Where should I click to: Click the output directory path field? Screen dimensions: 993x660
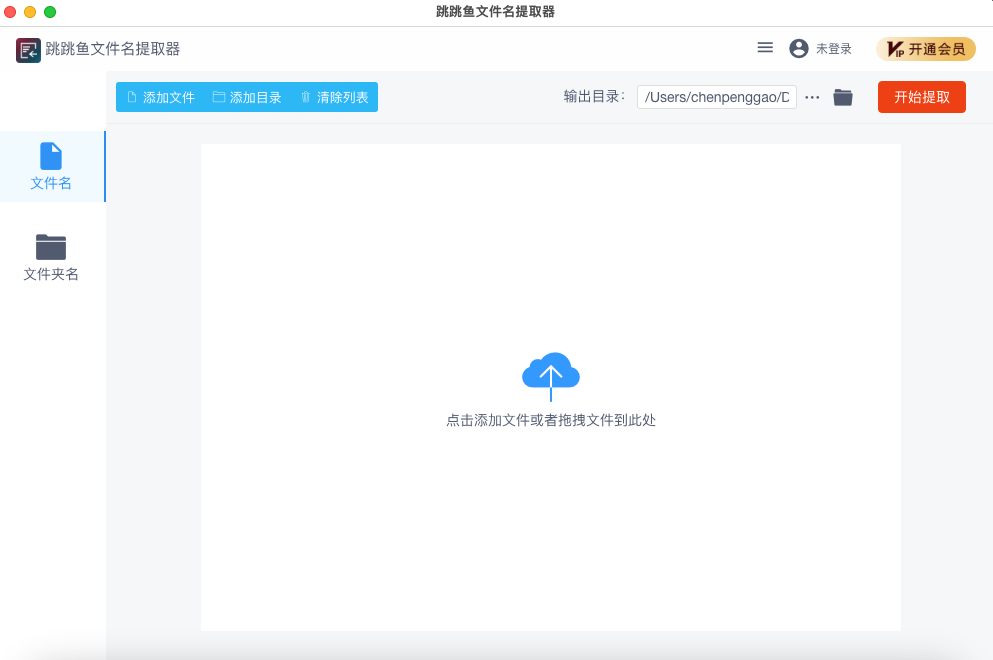pyautogui.click(x=717, y=97)
